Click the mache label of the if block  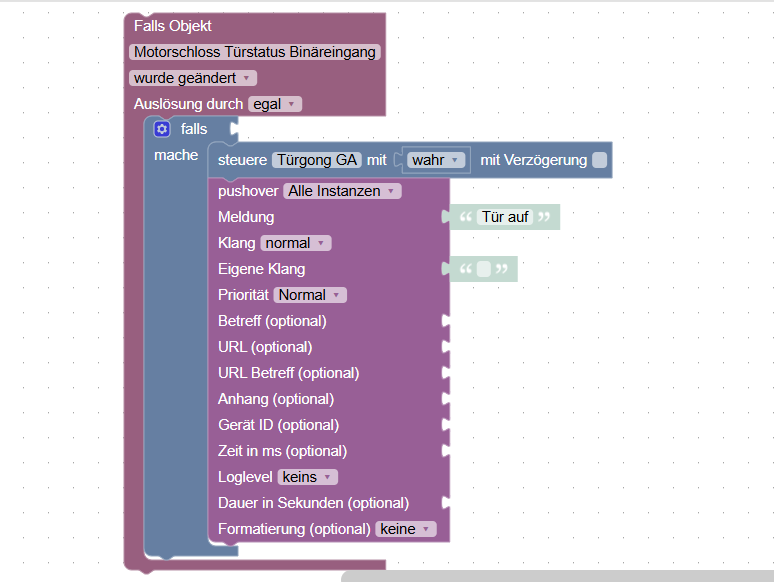(x=176, y=155)
